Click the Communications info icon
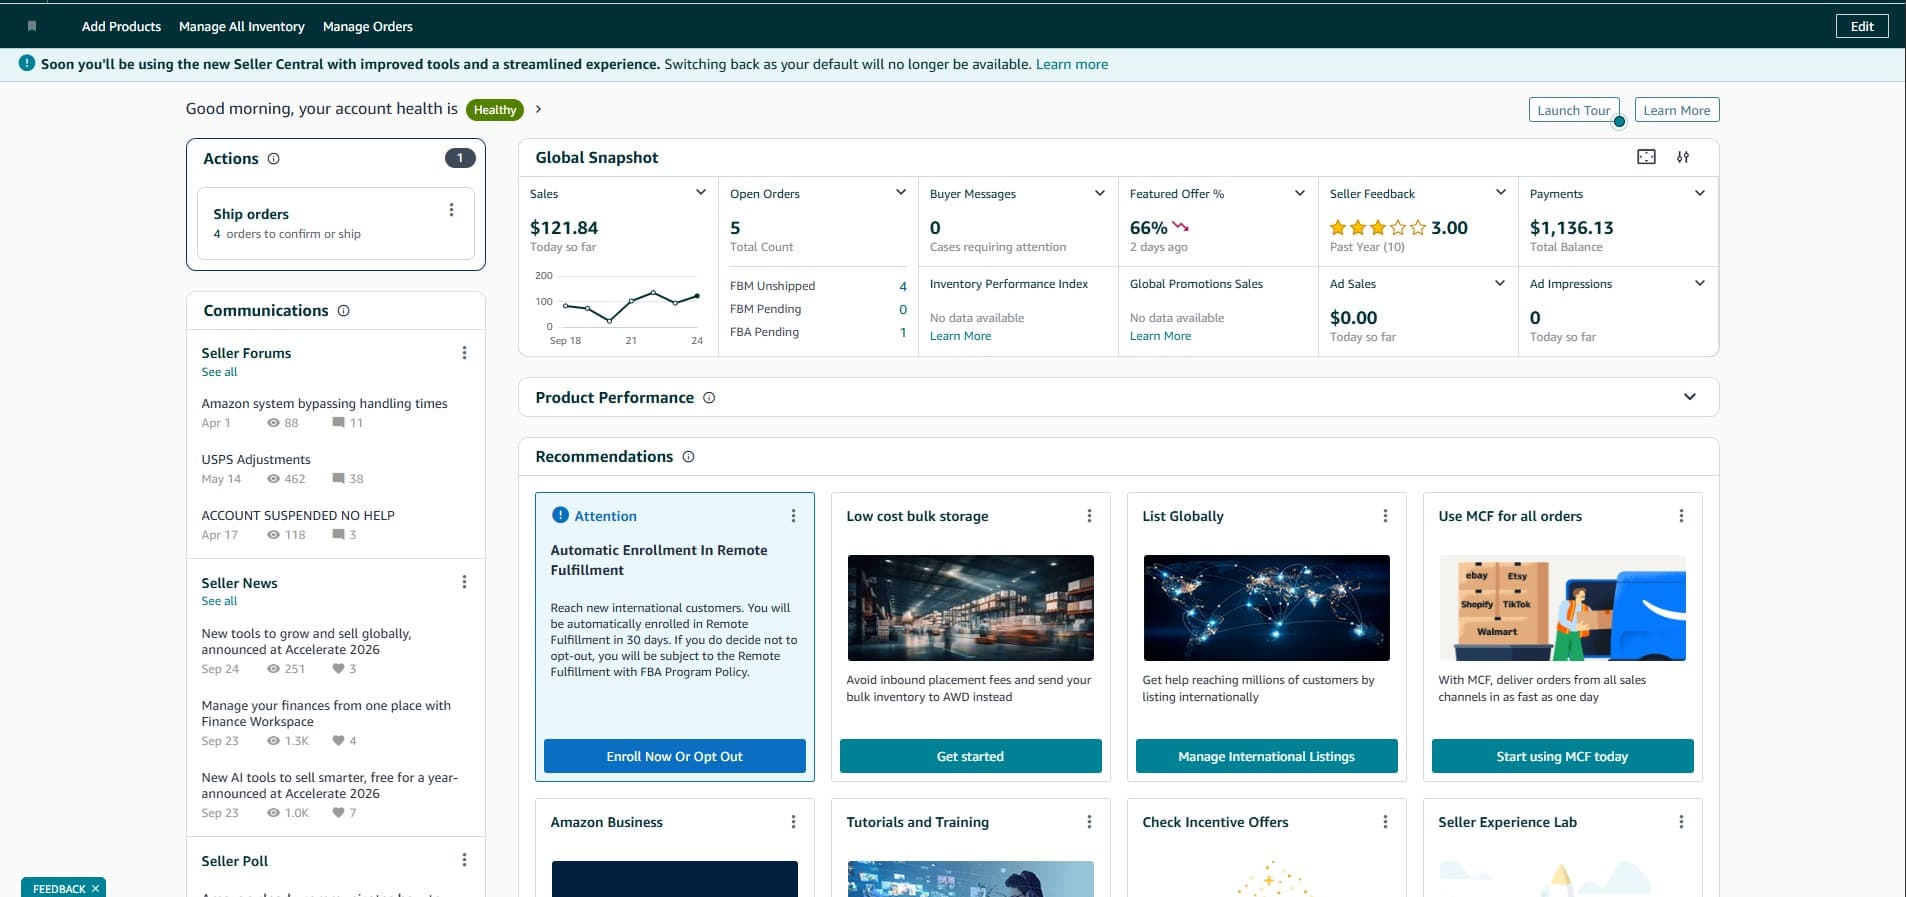Viewport: 1906px width, 897px height. (x=344, y=311)
